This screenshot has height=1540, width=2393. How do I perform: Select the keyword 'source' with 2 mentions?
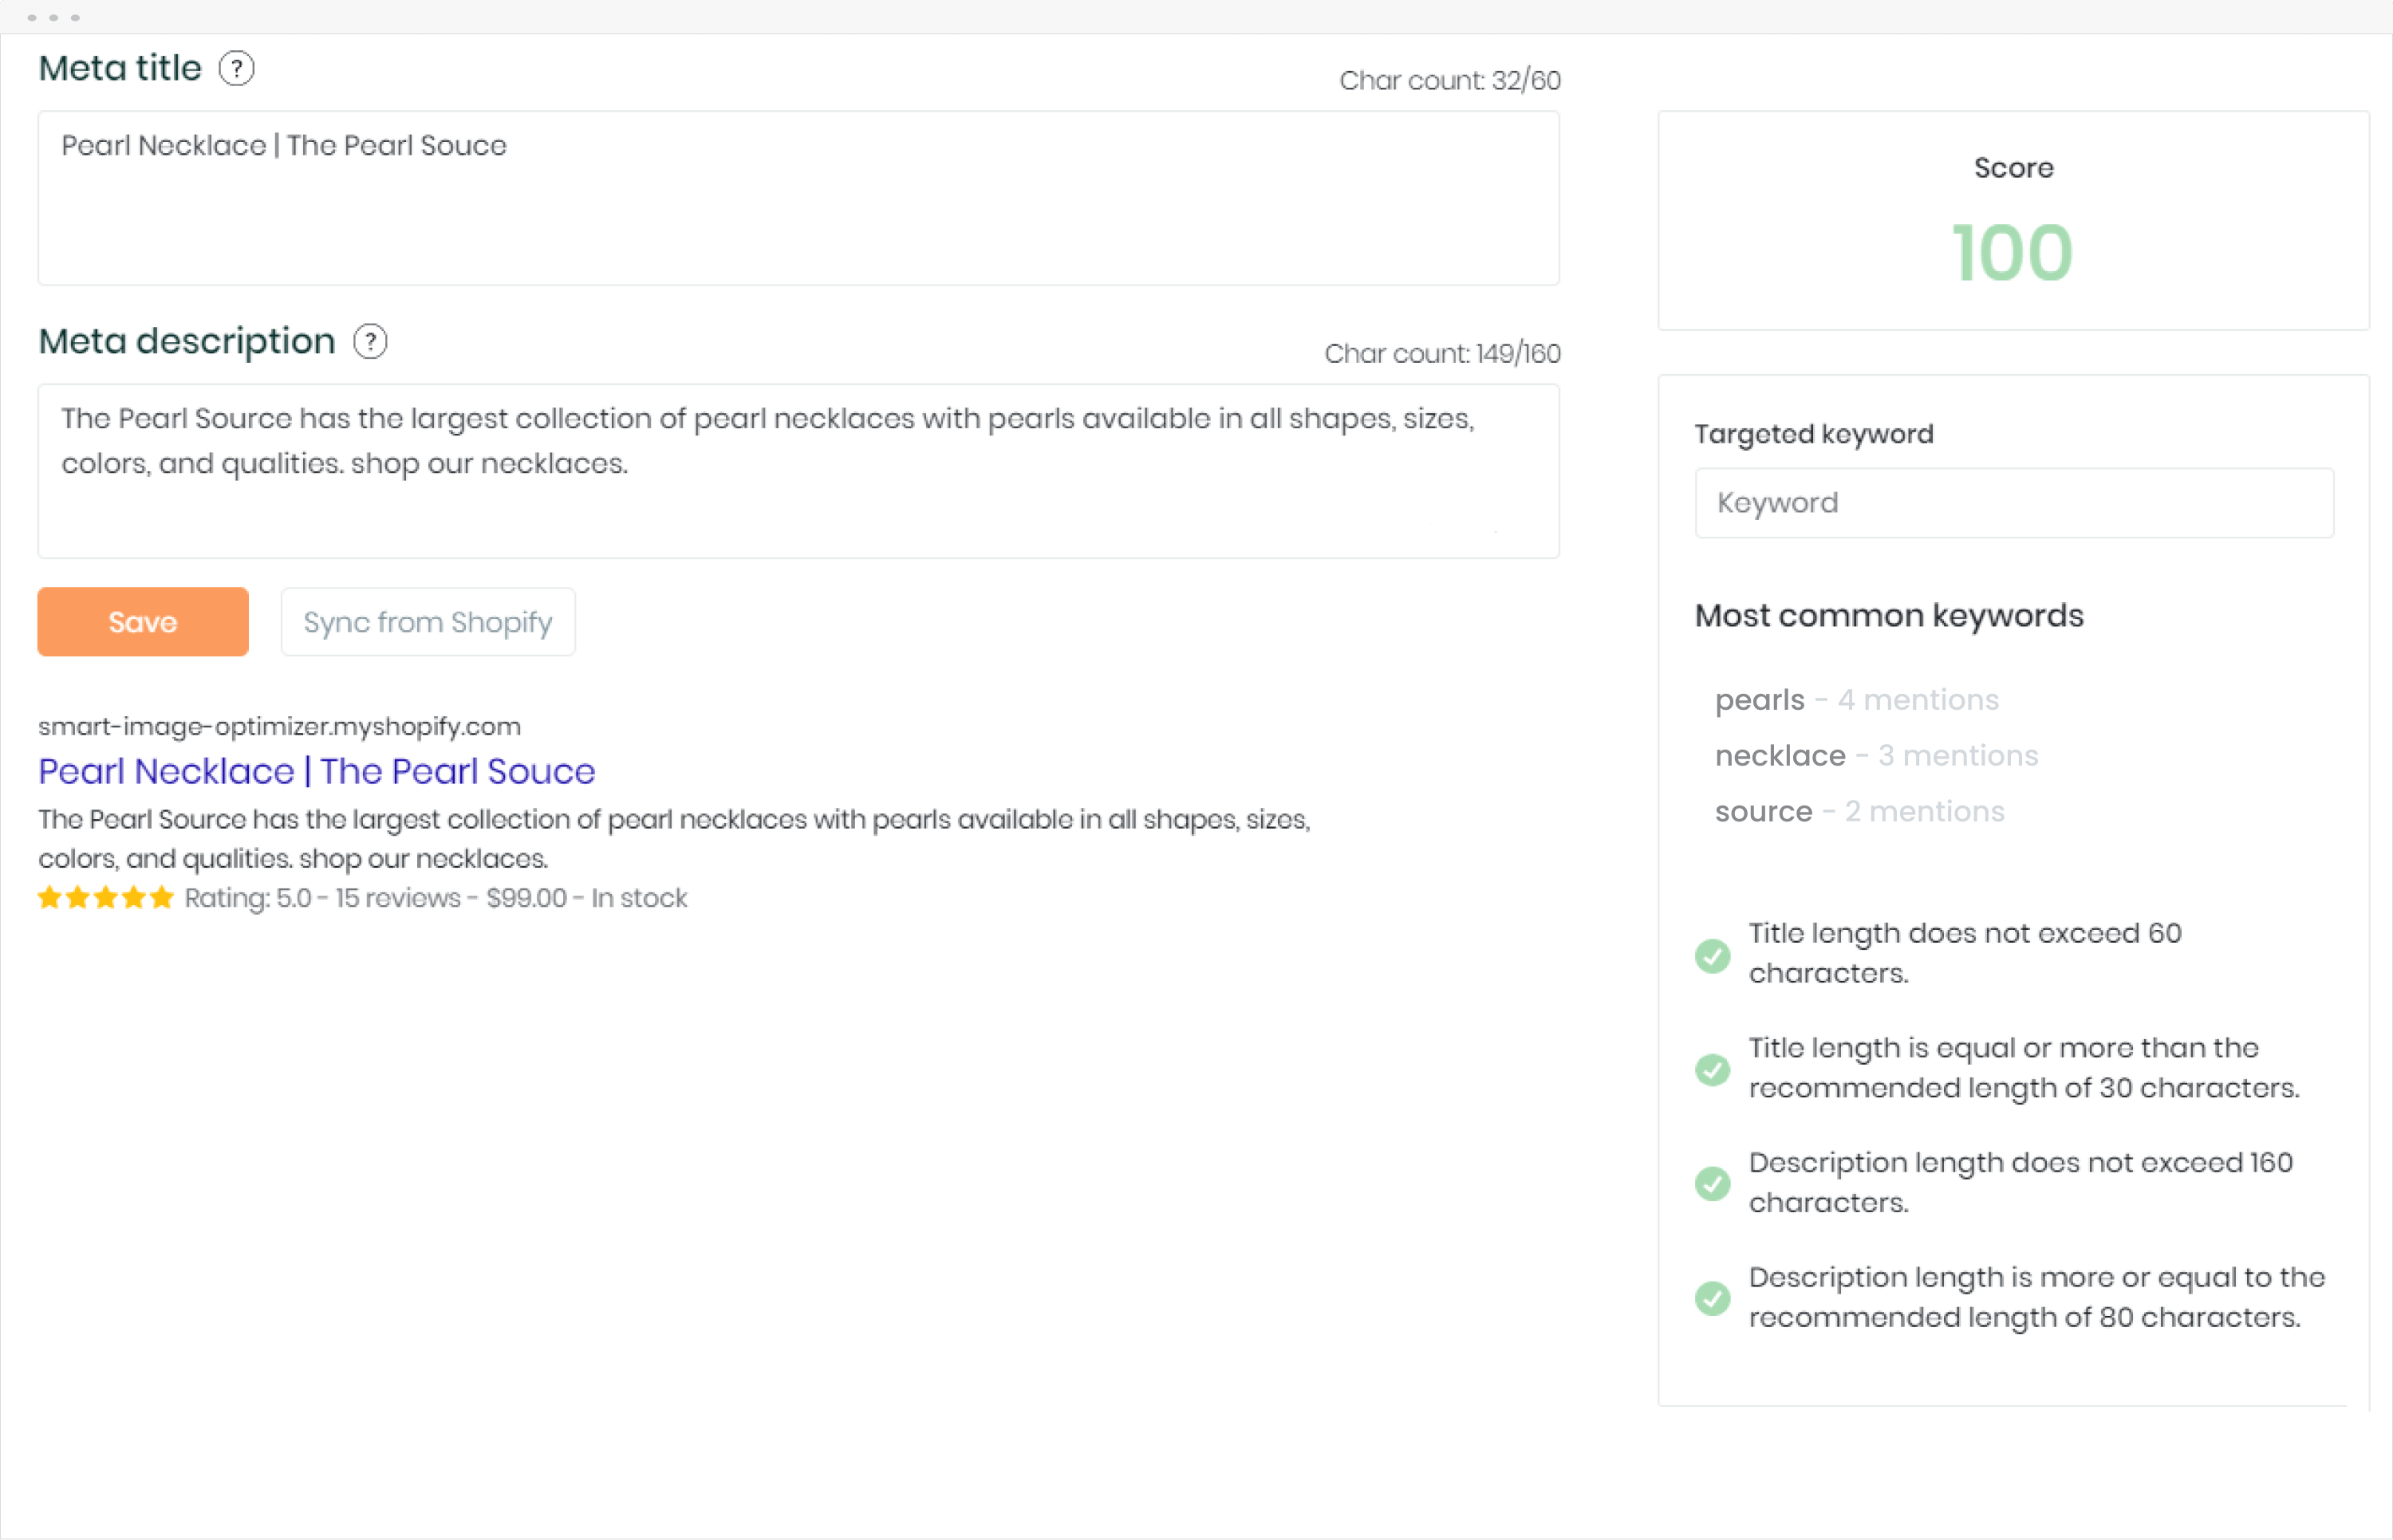[x=1763, y=811]
